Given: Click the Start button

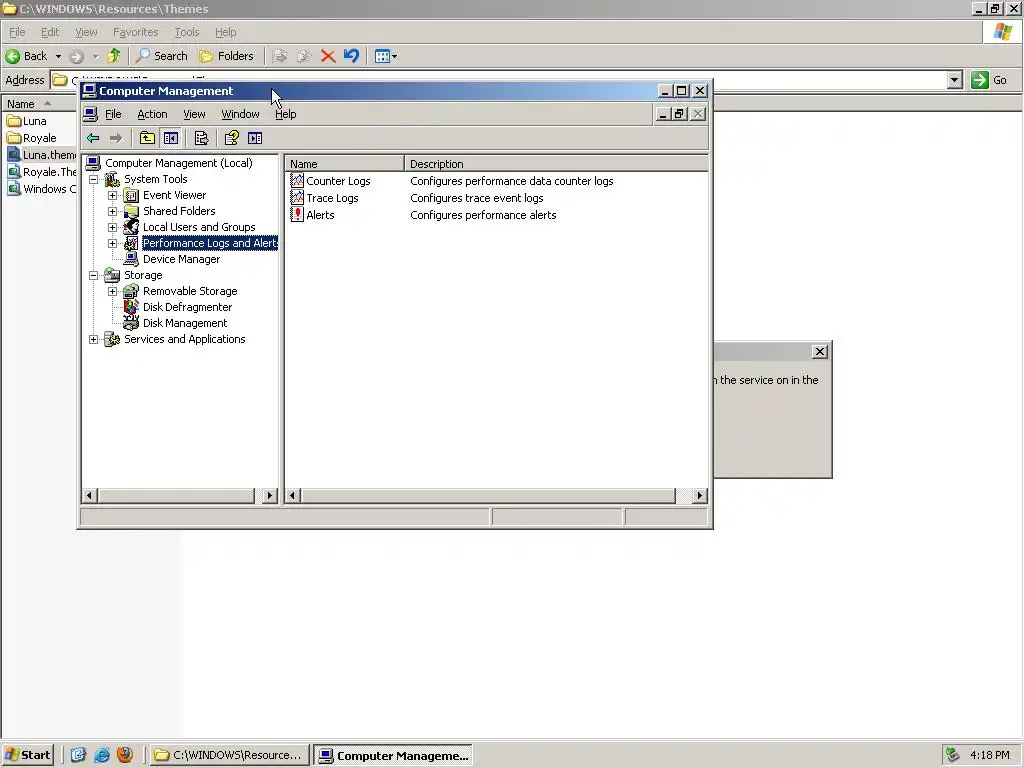Looking at the screenshot, I should 27,755.
